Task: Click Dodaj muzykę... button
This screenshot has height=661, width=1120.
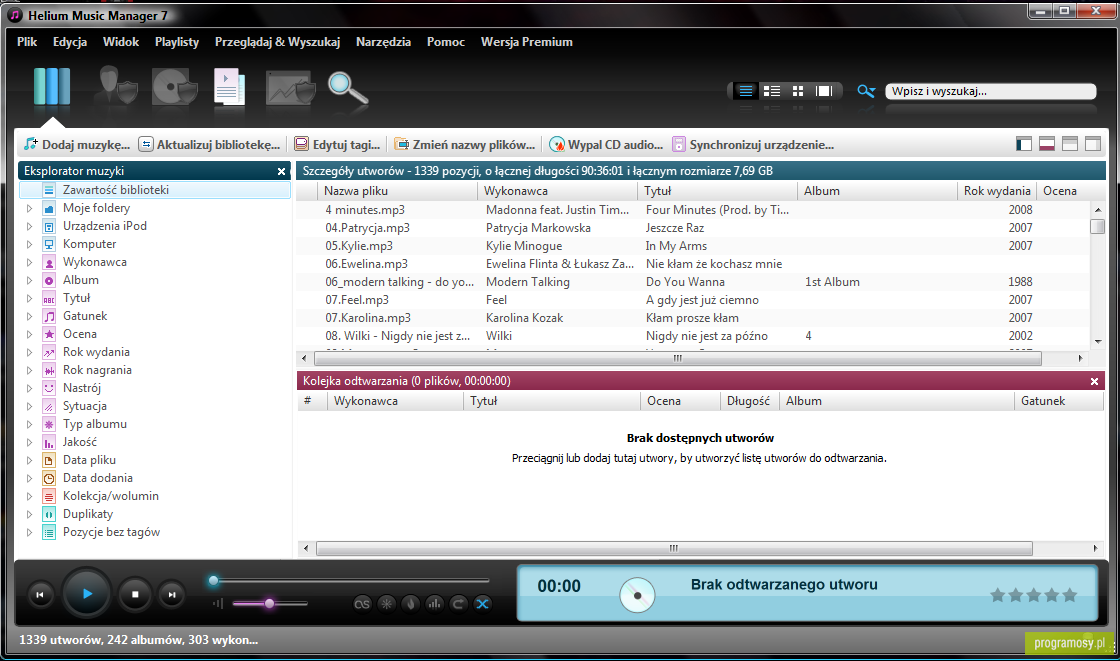Action: pos(77,144)
